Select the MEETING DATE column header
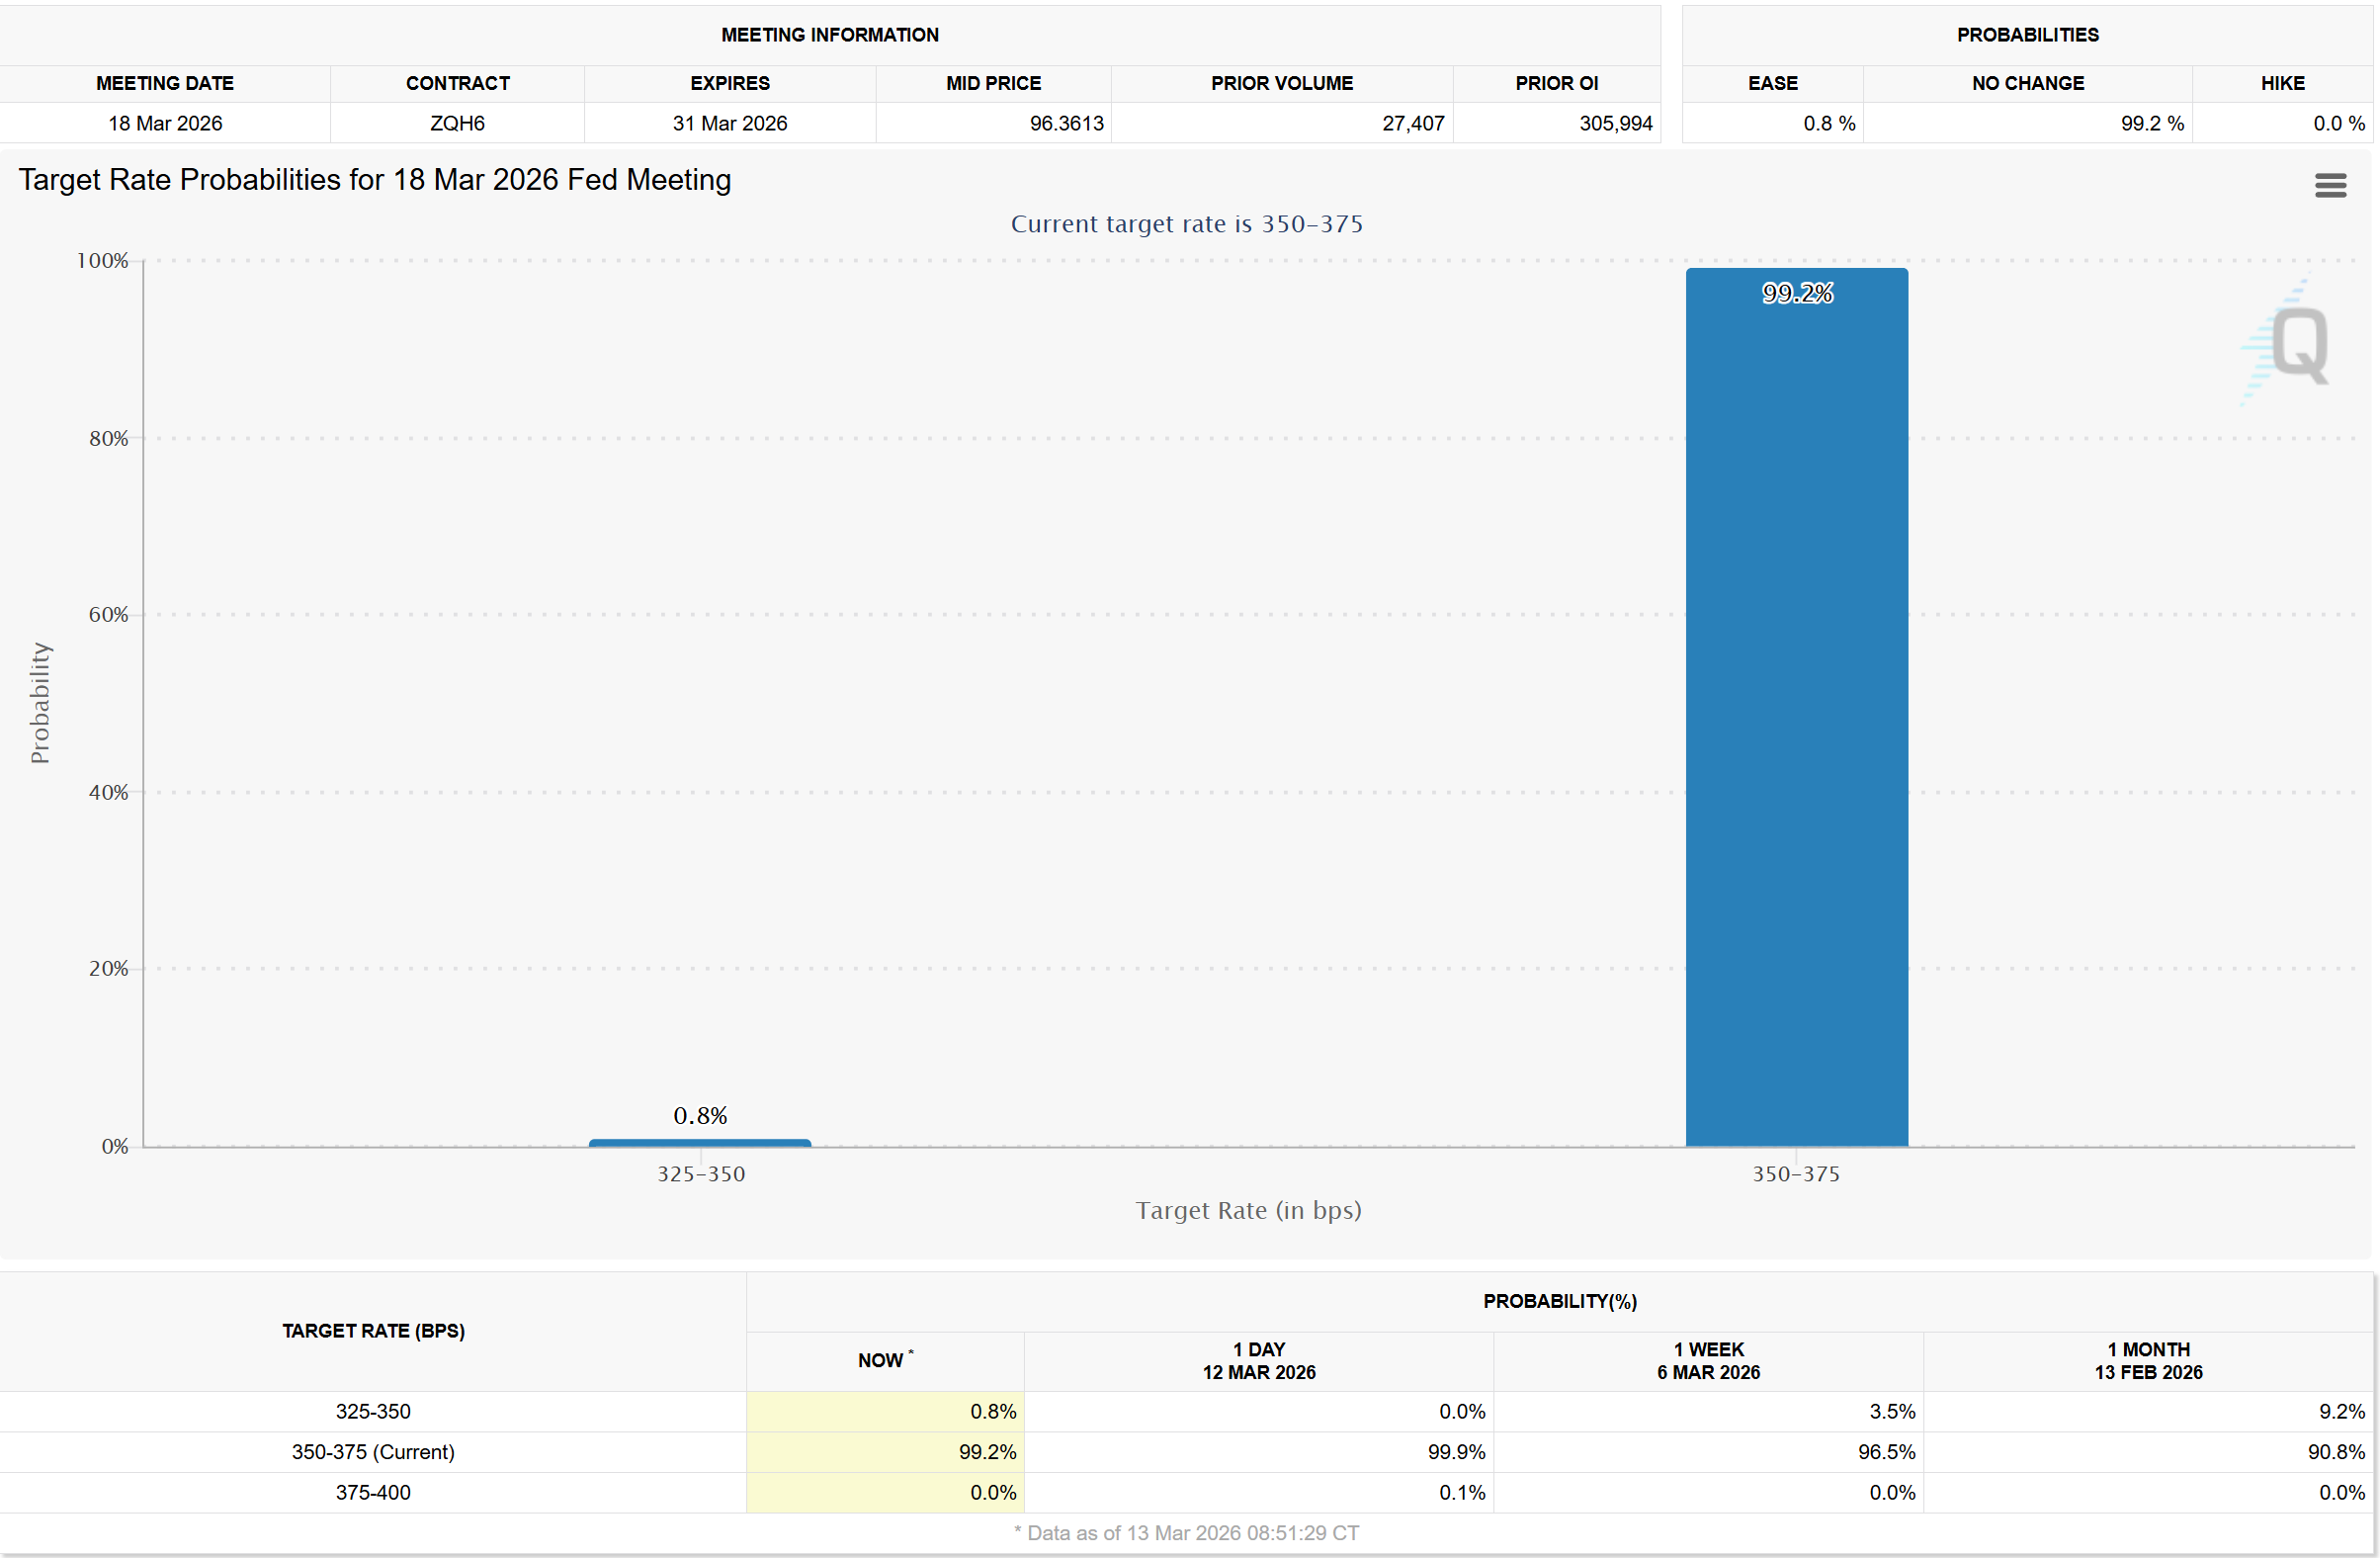Viewport: 2380px width, 1558px height. pyautogui.click(x=165, y=83)
